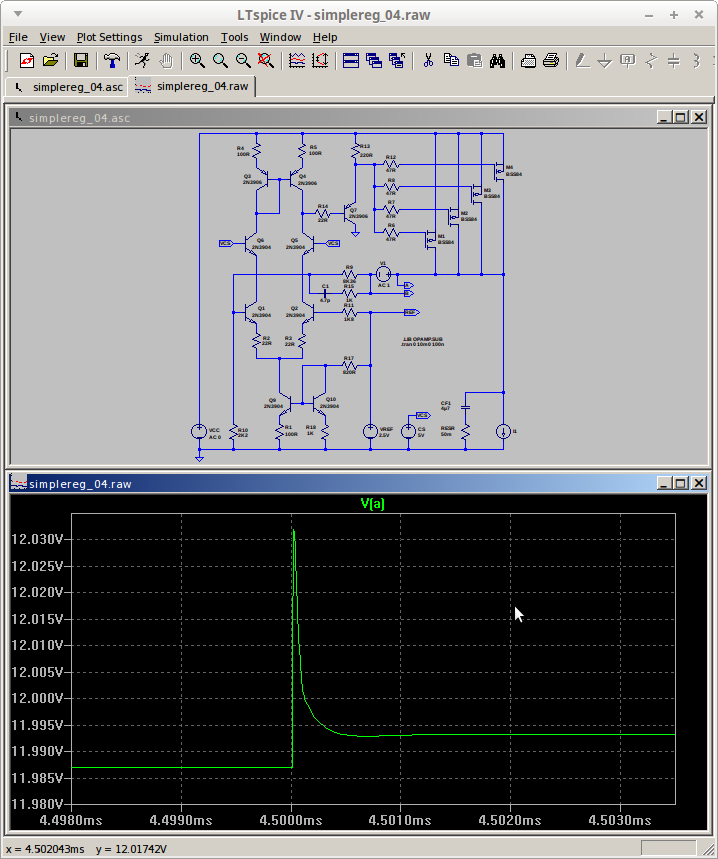Paste with the clipboard icon
The height and width of the screenshot is (859, 718).
click(474, 61)
